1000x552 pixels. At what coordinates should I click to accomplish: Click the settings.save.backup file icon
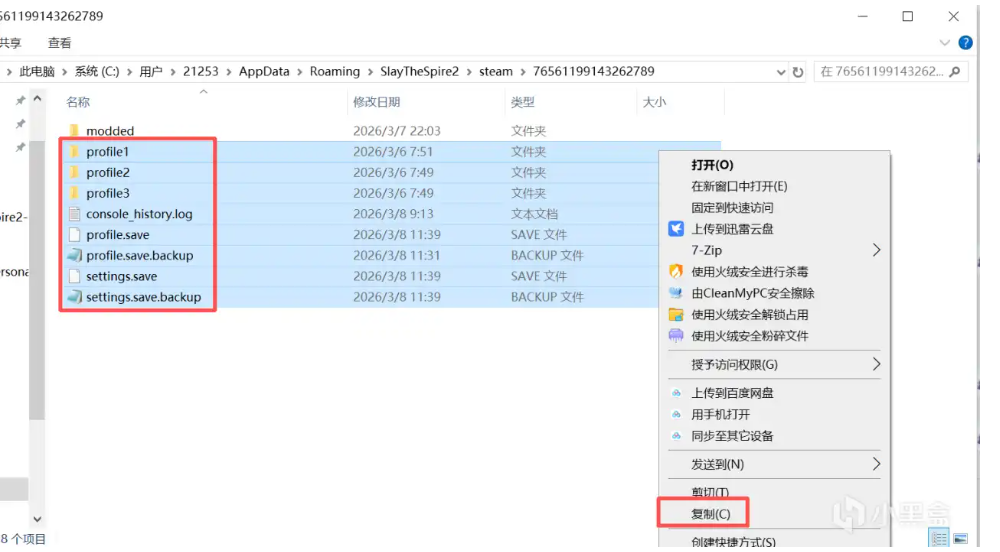pos(74,297)
